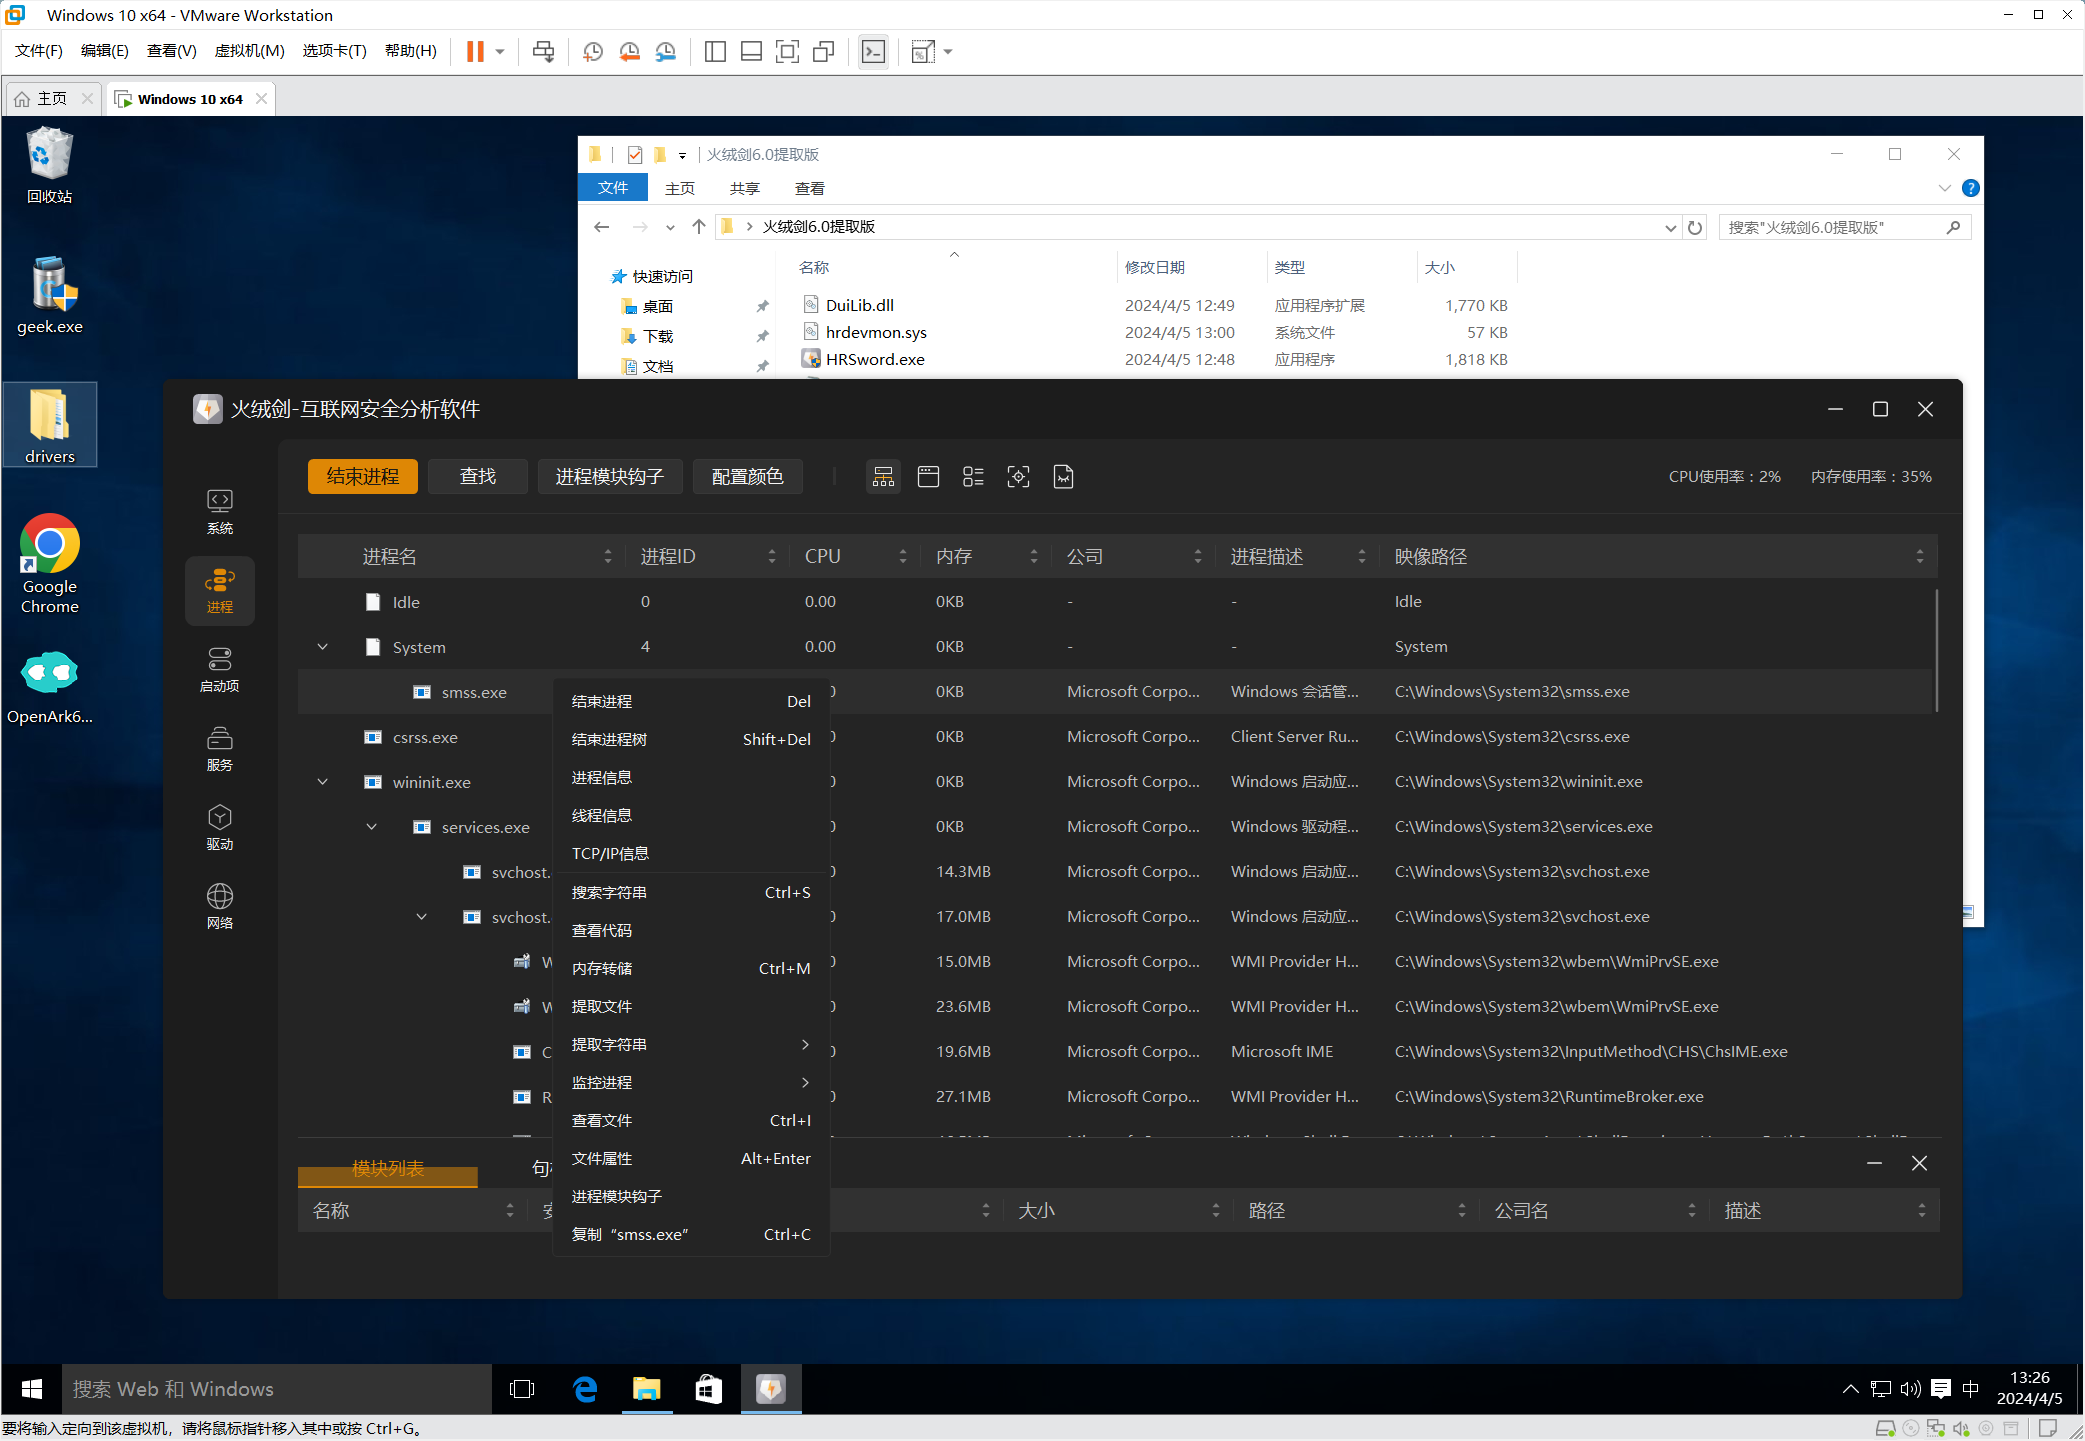
Task: Sort processes by 内存 column
Action: [986, 557]
